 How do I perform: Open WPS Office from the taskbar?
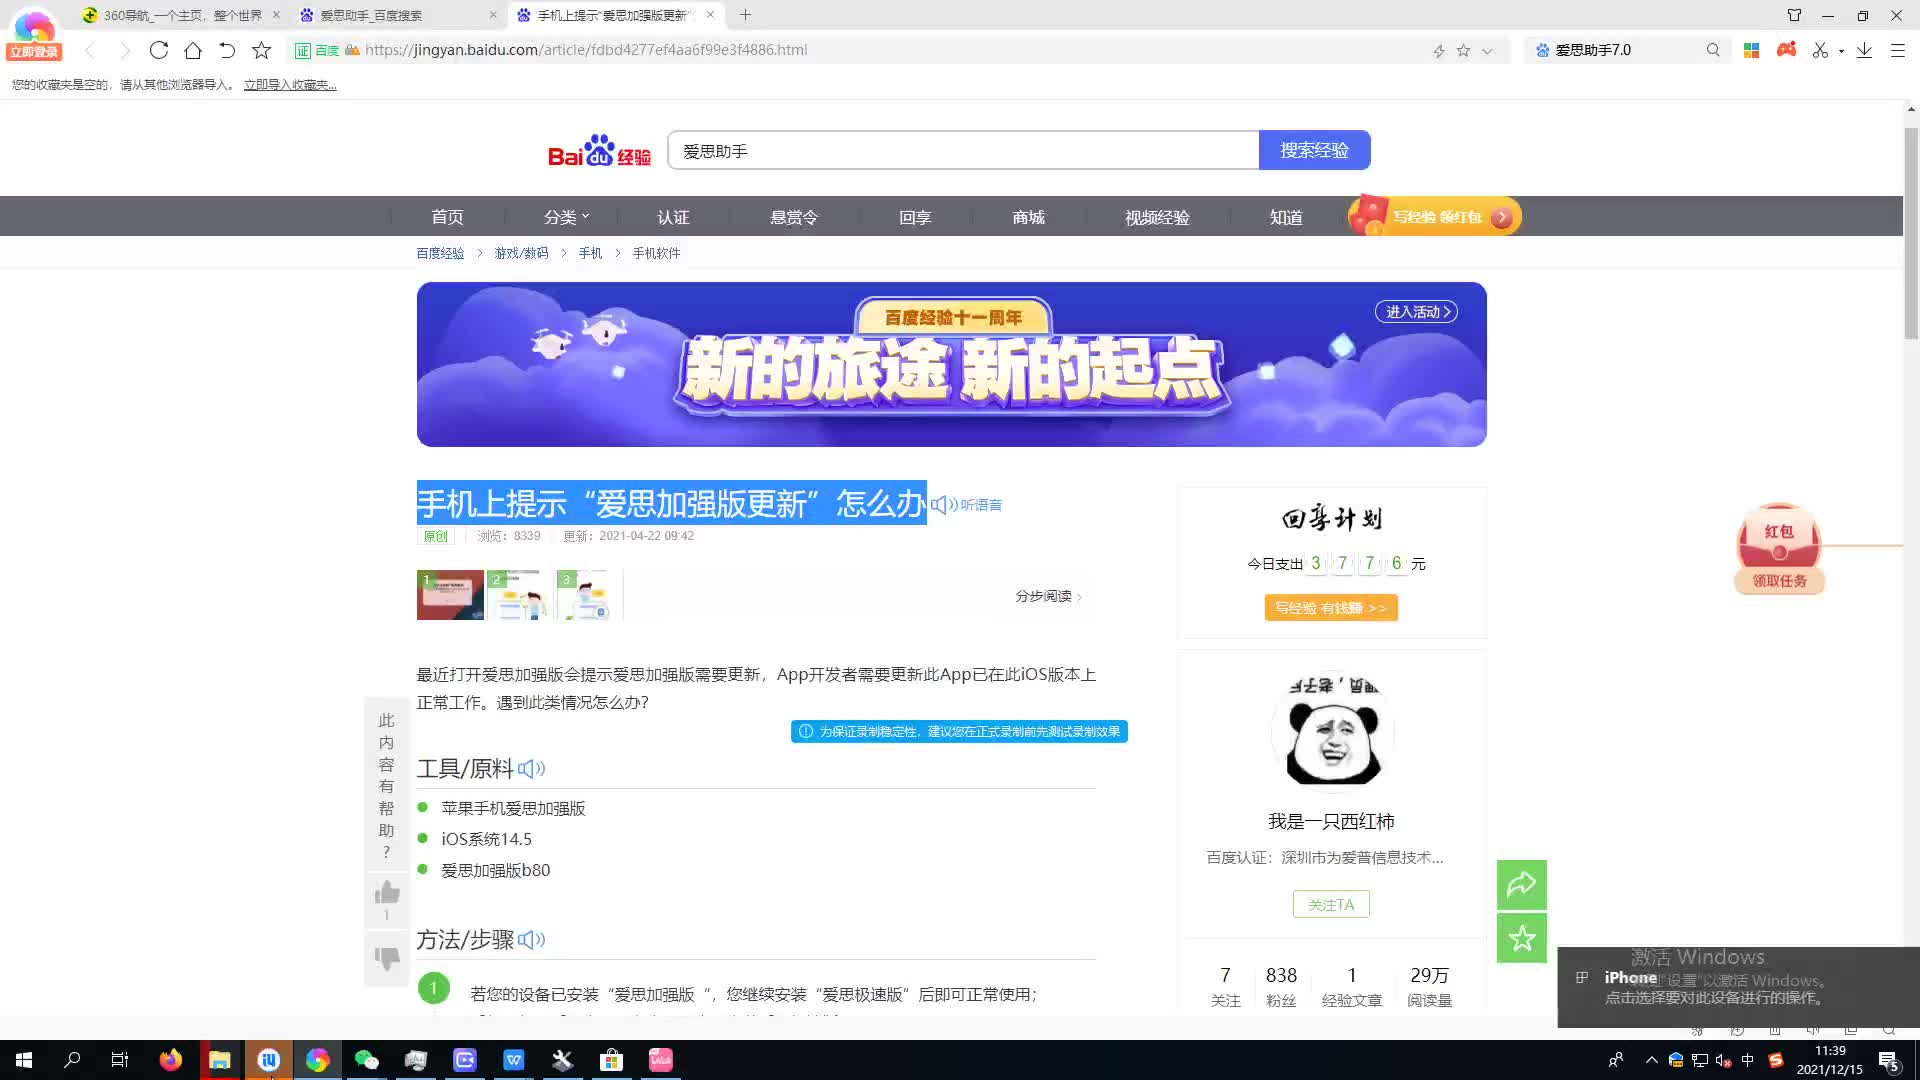coord(514,1060)
